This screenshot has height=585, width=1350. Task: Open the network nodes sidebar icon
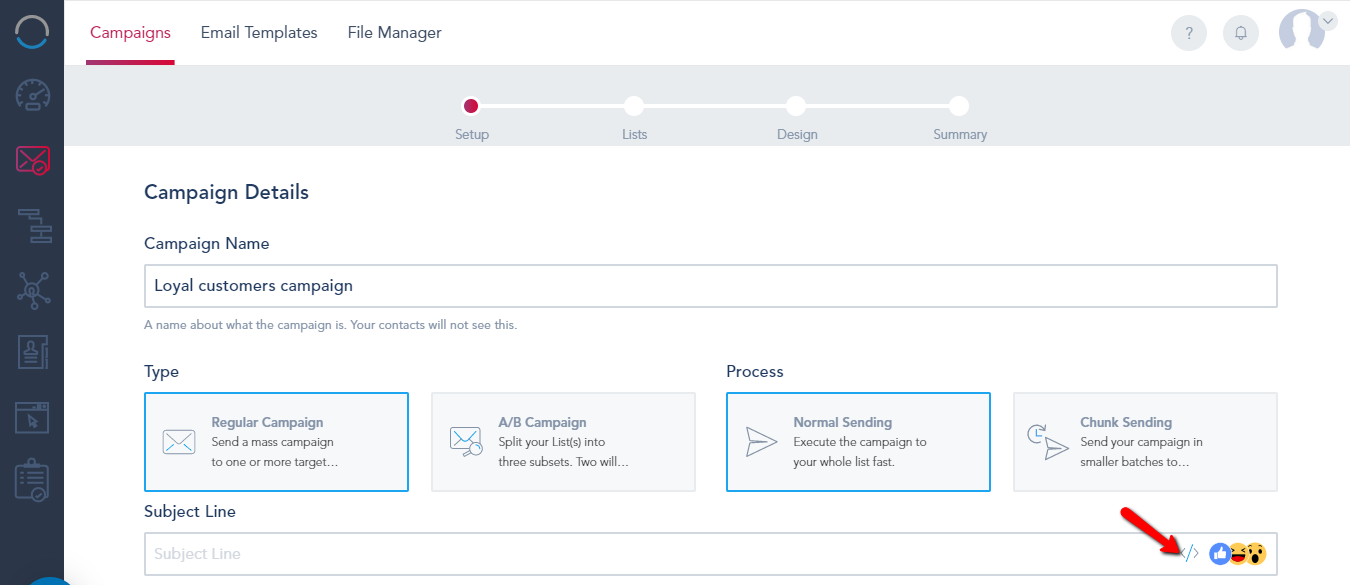[x=32, y=289]
